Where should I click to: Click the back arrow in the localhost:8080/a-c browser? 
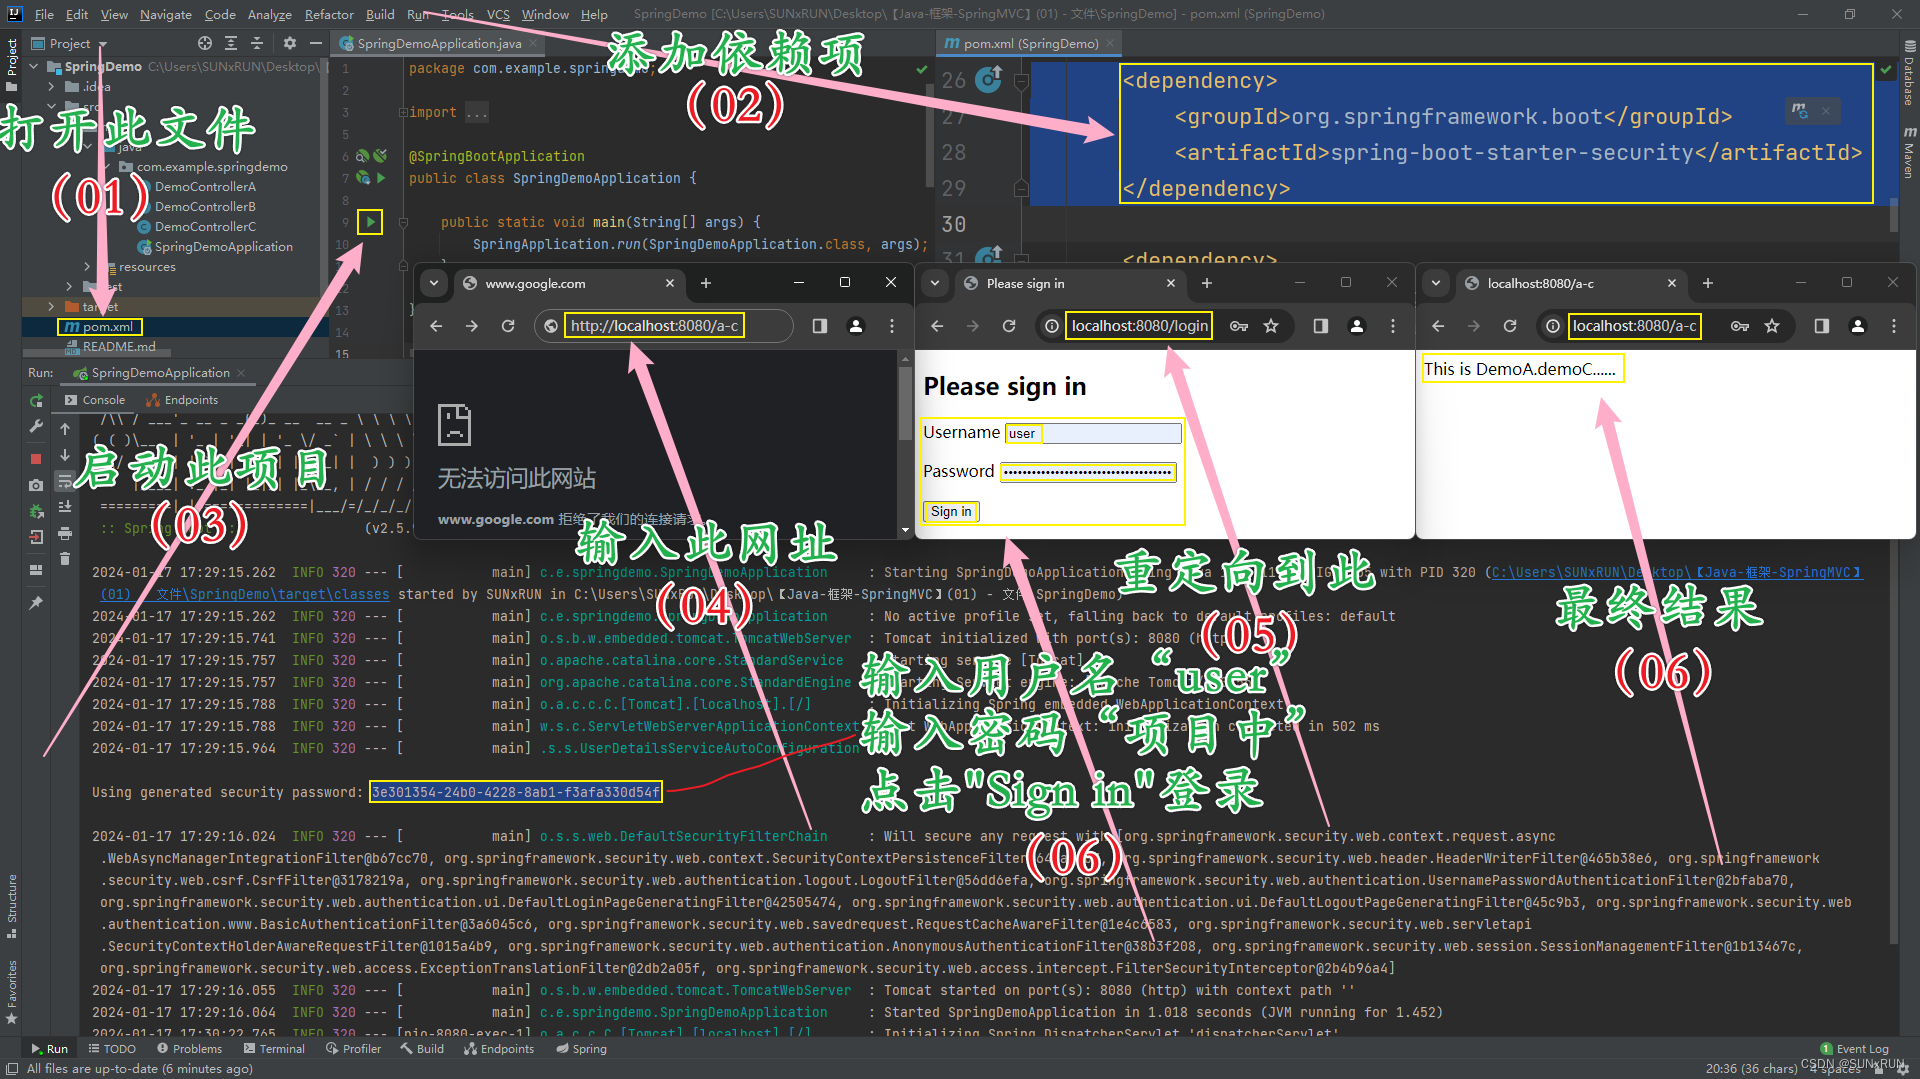pyautogui.click(x=1438, y=326)
